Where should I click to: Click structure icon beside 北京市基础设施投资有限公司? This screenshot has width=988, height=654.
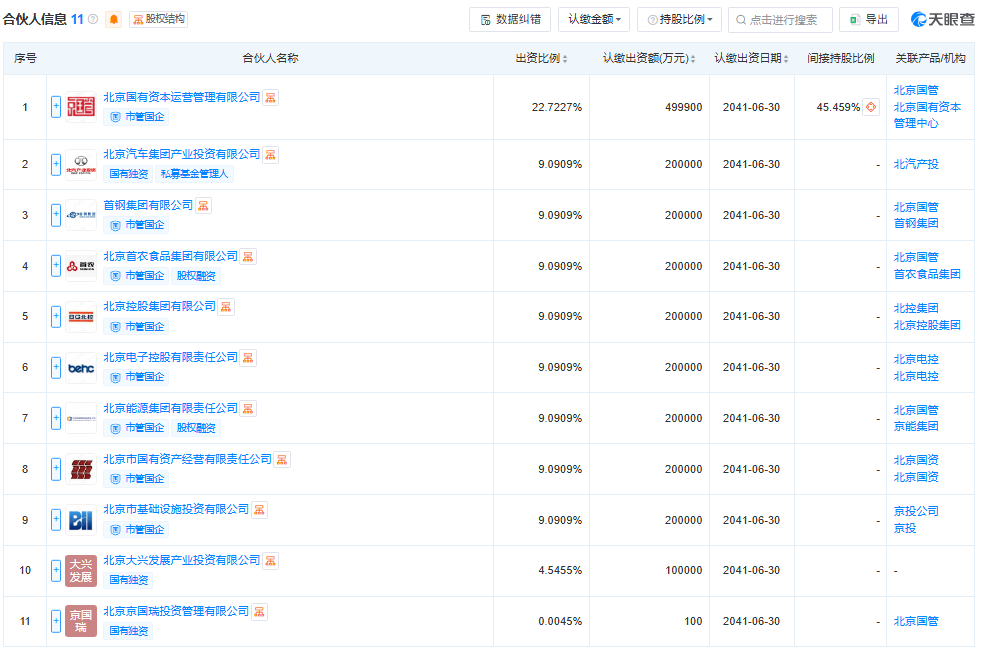259,510
